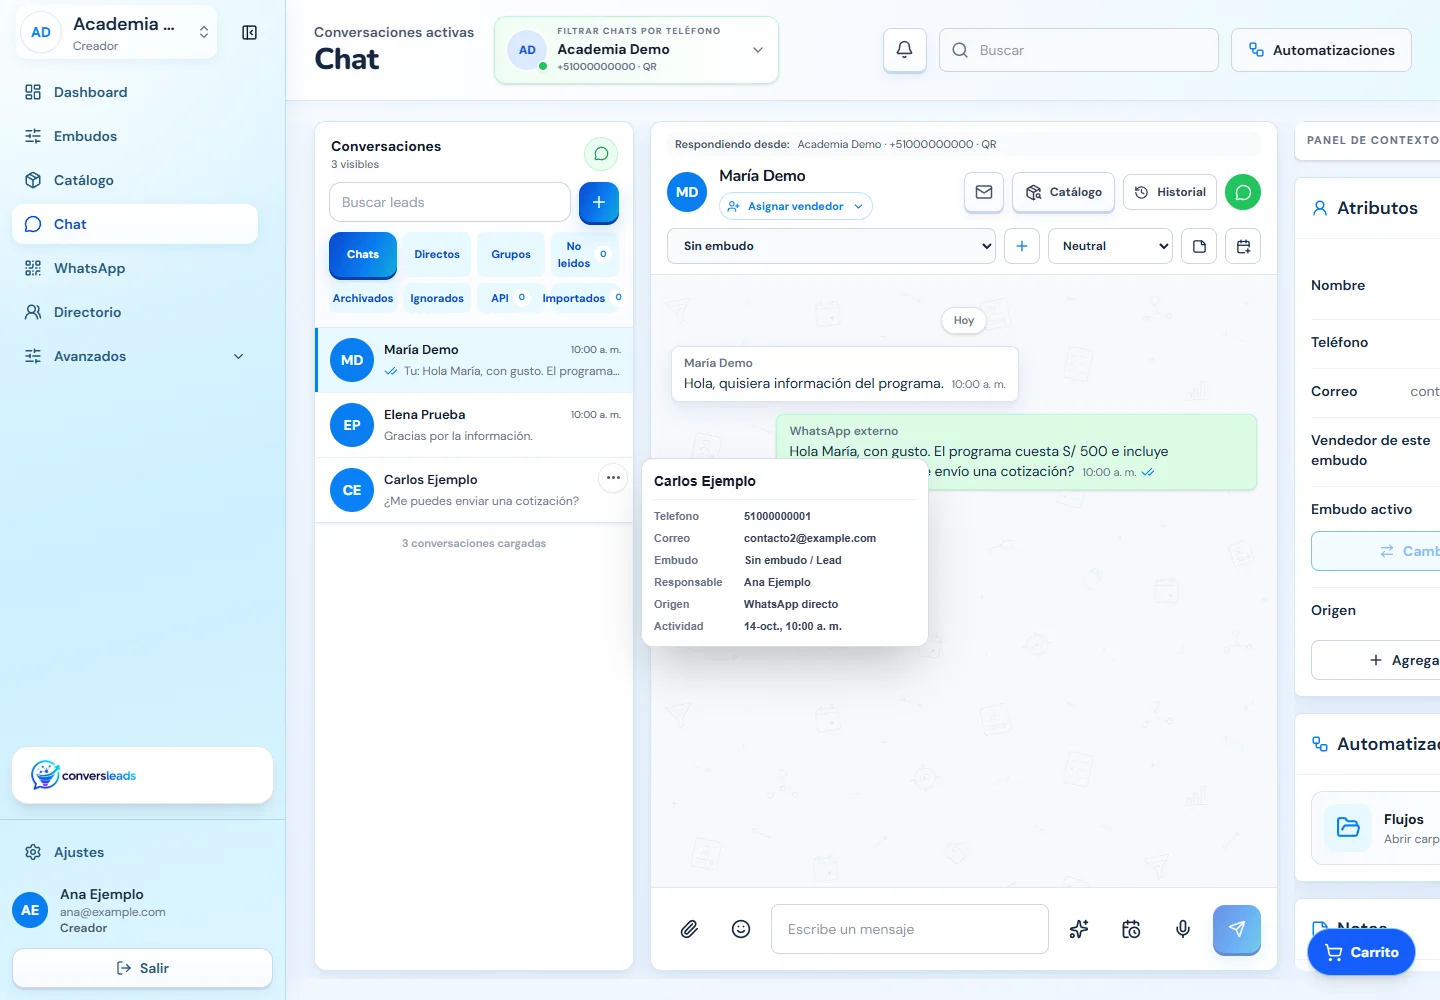Select the Archivados tab
Screen dimensions: 1440x1000
click(363, 298)
